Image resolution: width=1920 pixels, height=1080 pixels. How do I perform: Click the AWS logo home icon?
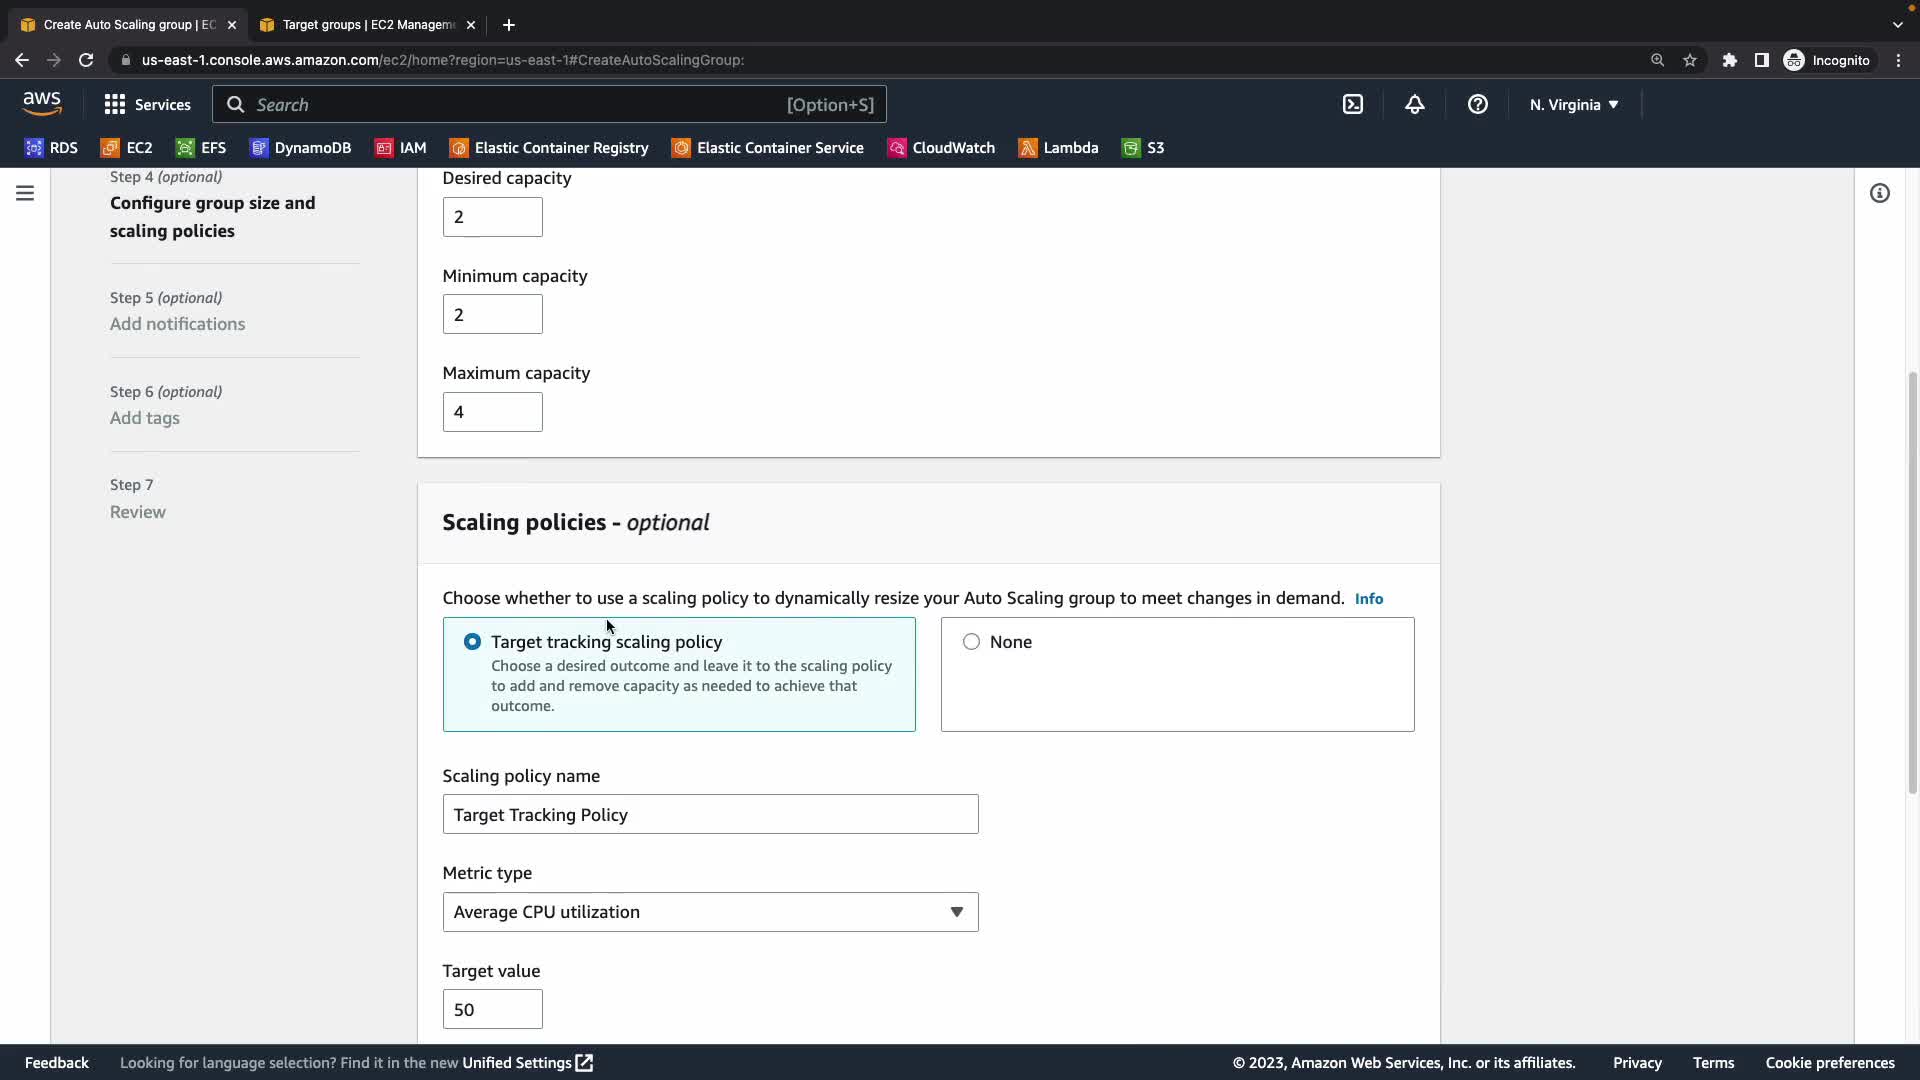click(x=42, y=103)
